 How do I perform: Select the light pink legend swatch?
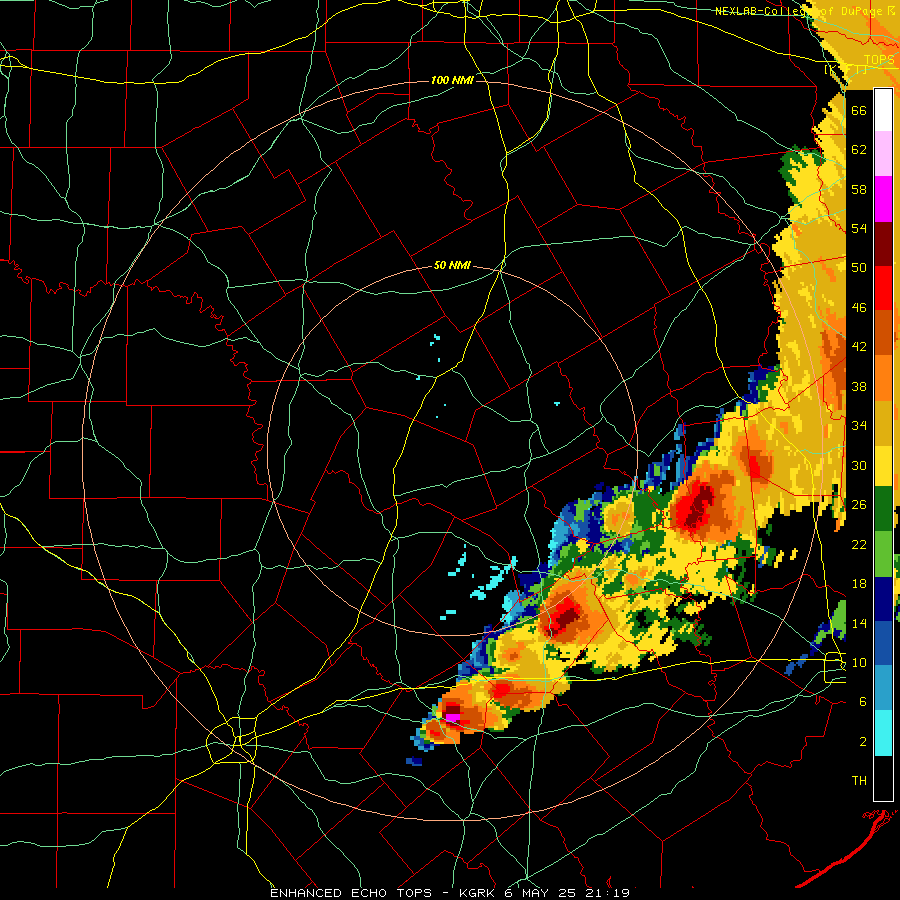(x=883, y=153)
